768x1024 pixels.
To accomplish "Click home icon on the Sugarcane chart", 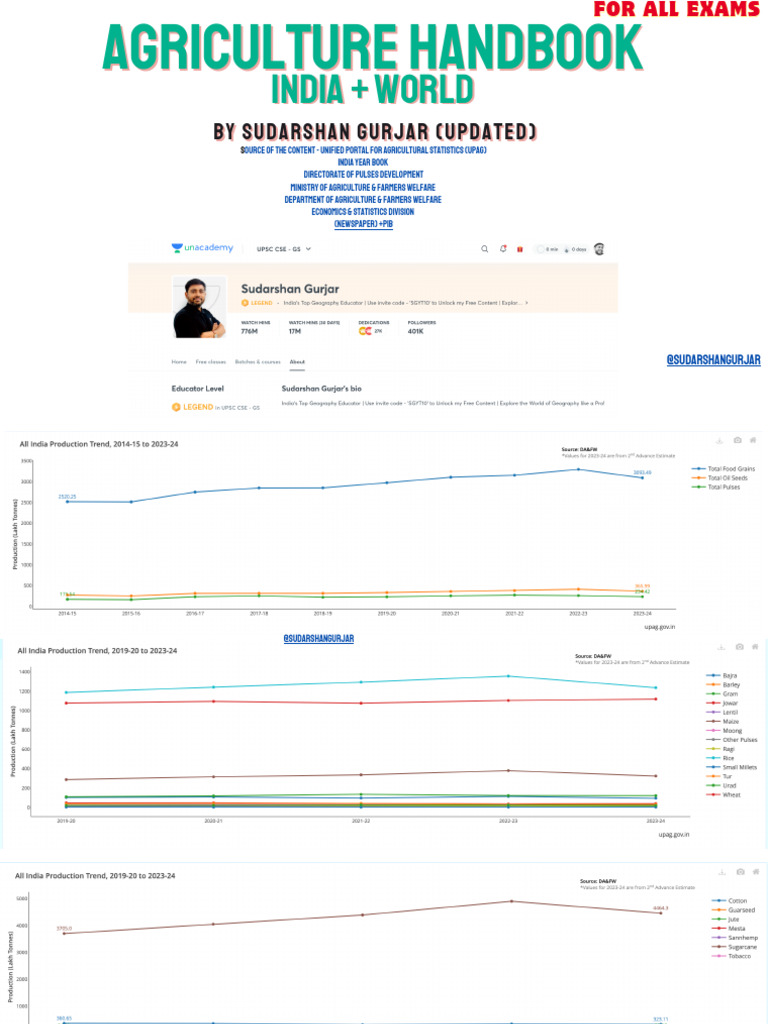I will [x=756, y=872].
